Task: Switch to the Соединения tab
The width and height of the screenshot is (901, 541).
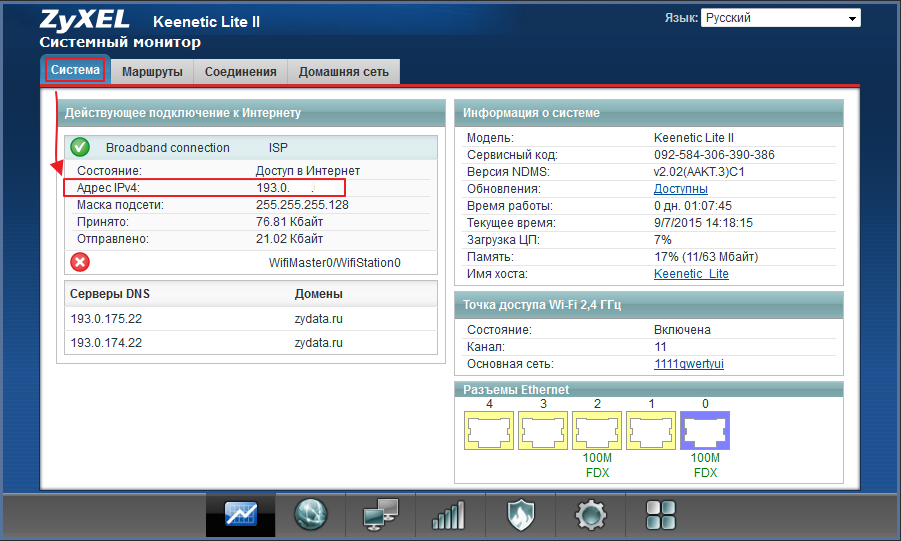Action: coord(241,72)
